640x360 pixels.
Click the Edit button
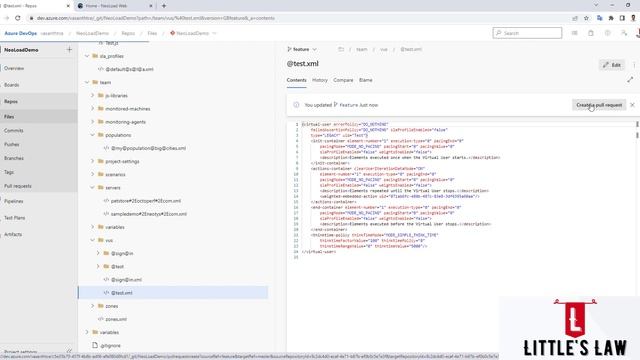(612, 65)
